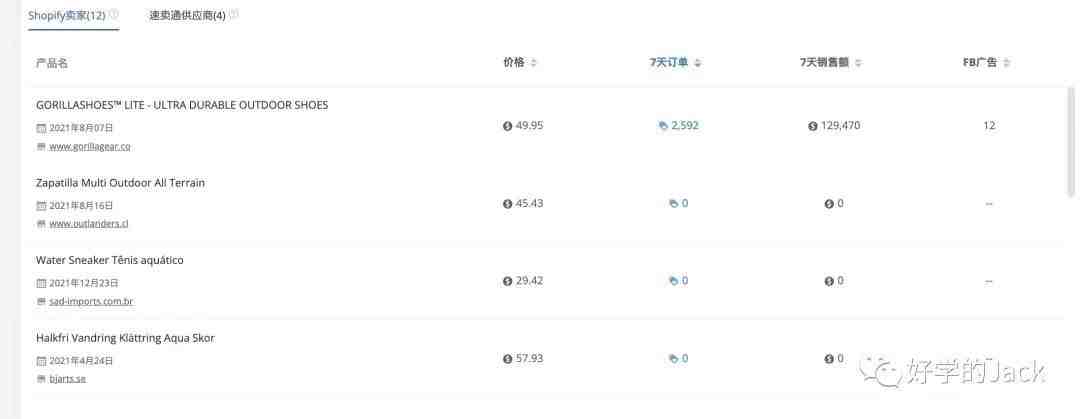Image resolution: width=1080 pixels, height=419 pixels.
Task: Click calendar icon for 2021年12月23日 date
Action: pyautogui.click(x=41, y=283)
